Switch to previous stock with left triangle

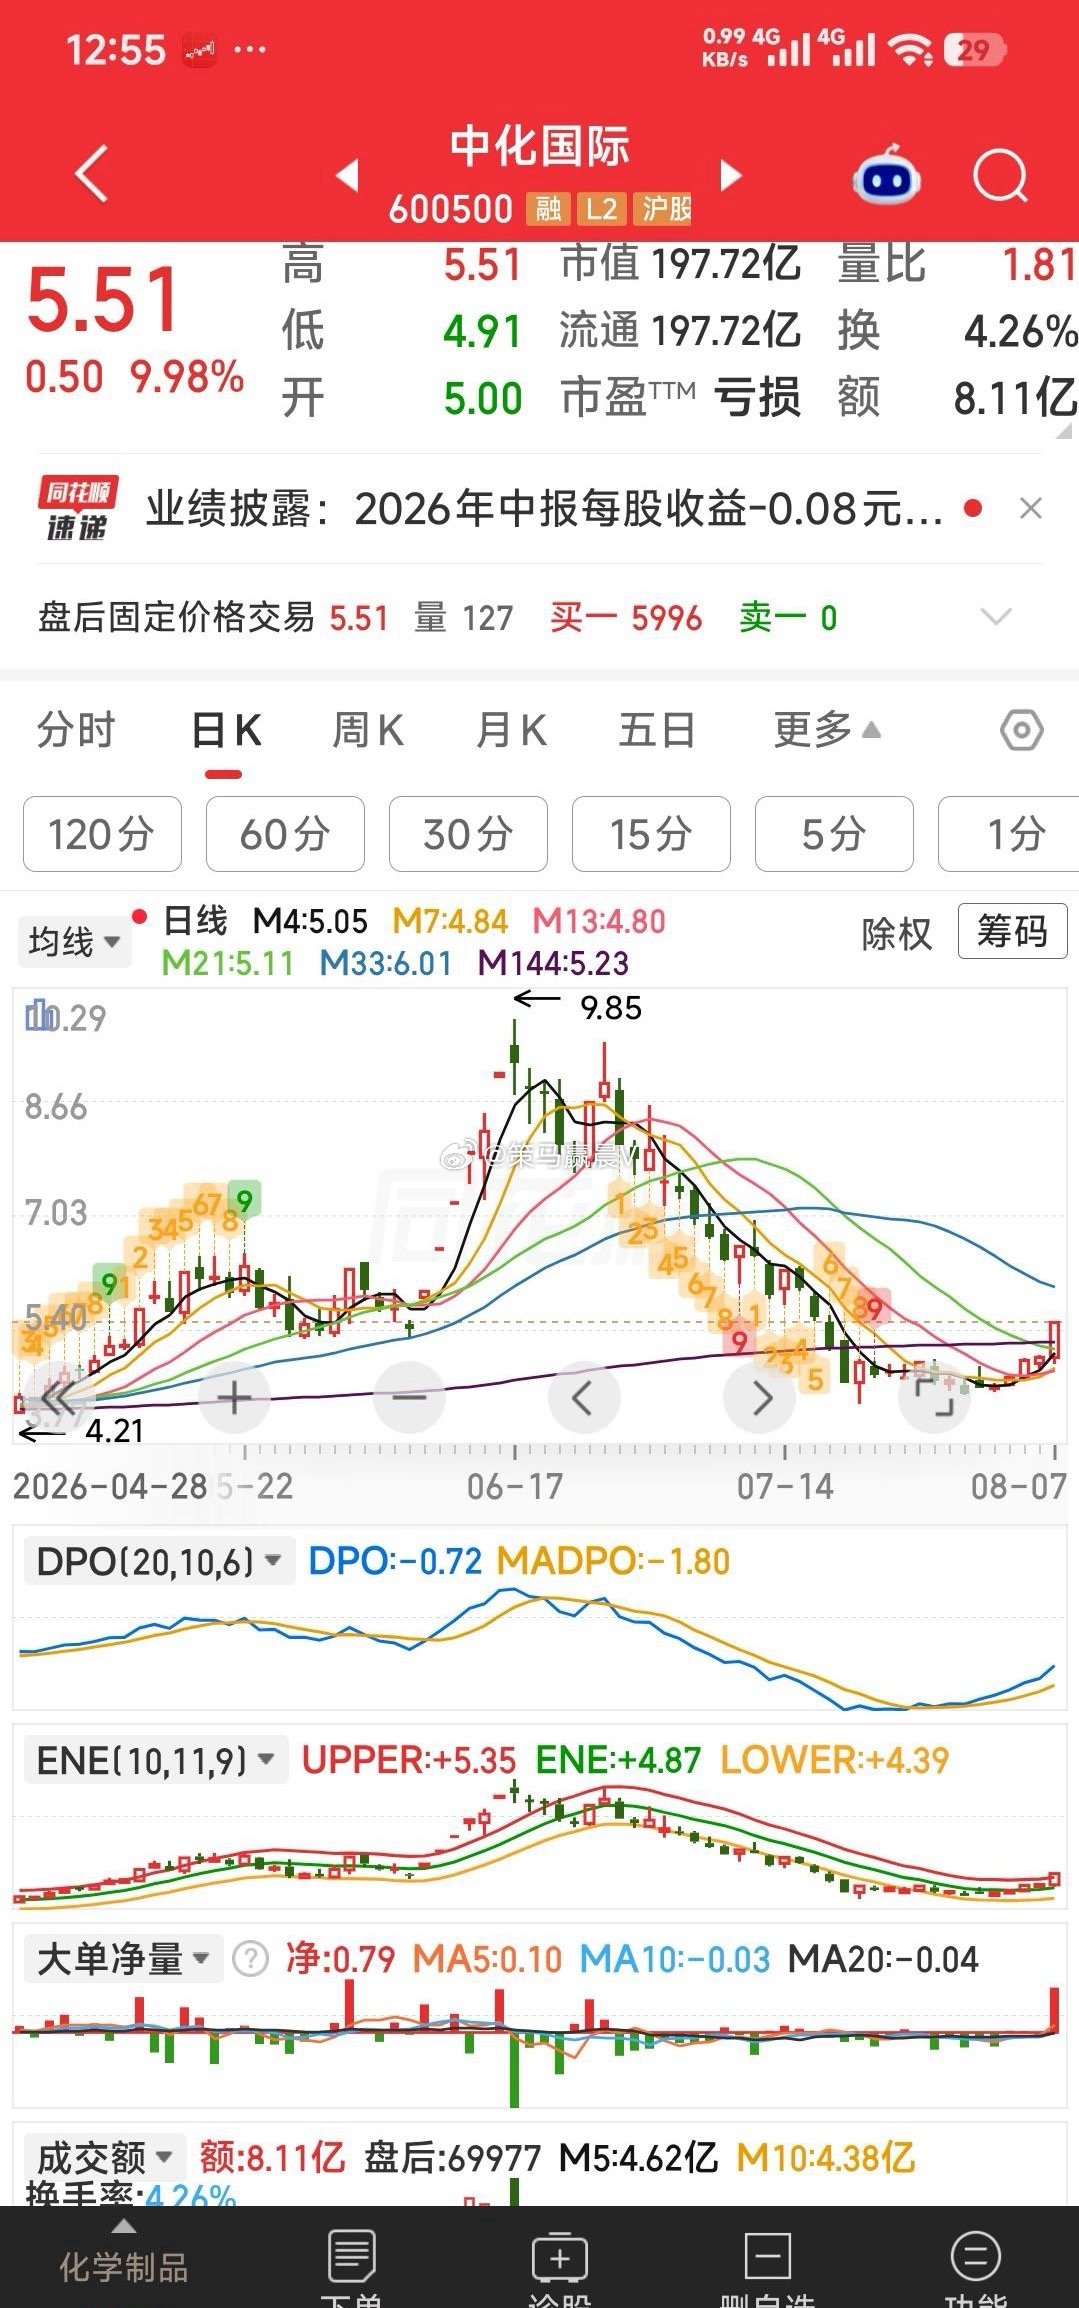point(347,175)
